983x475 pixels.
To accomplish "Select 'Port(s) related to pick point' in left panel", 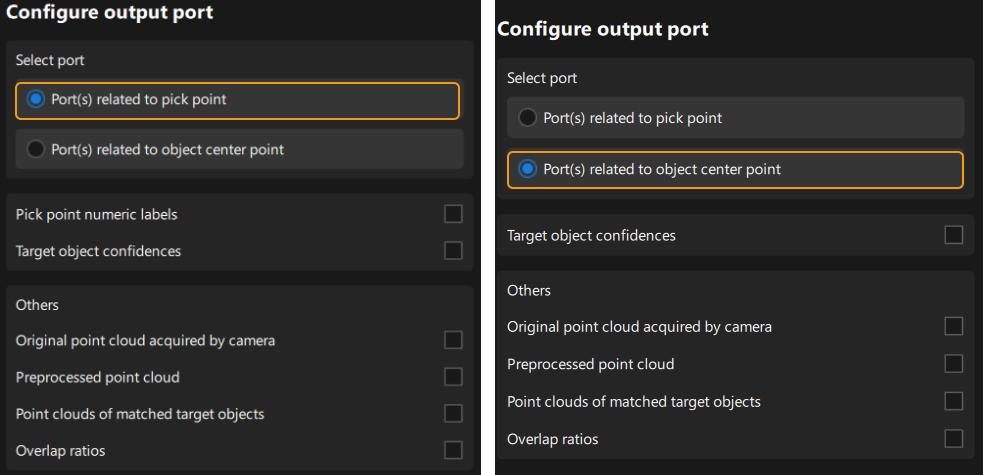I will coord(37,99).
